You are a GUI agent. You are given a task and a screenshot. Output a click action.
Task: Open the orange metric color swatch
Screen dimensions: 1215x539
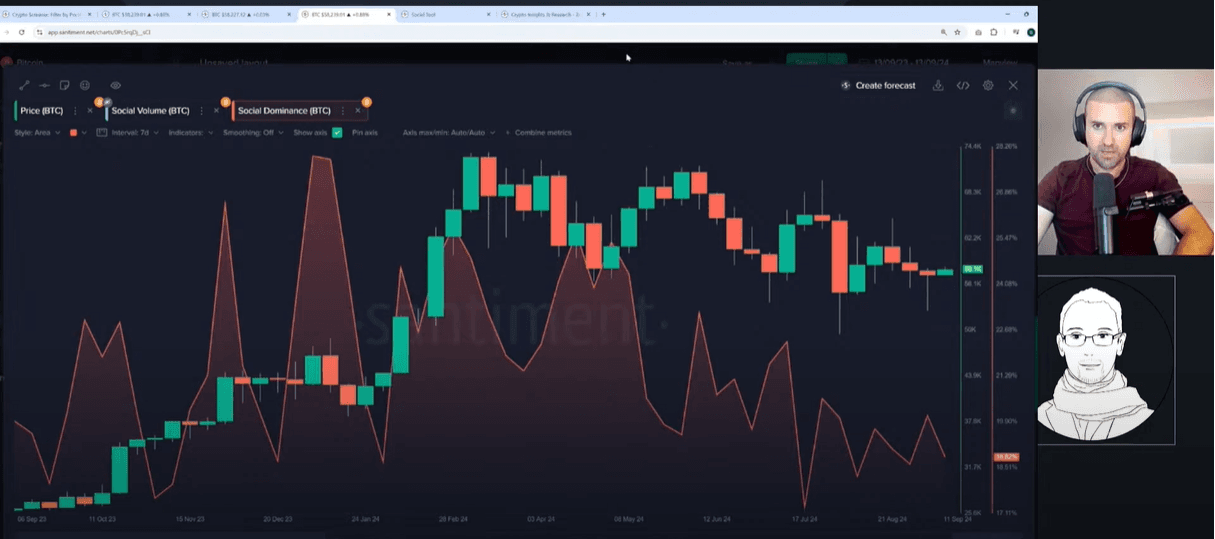pyautogui.click(x=73, y=132)
